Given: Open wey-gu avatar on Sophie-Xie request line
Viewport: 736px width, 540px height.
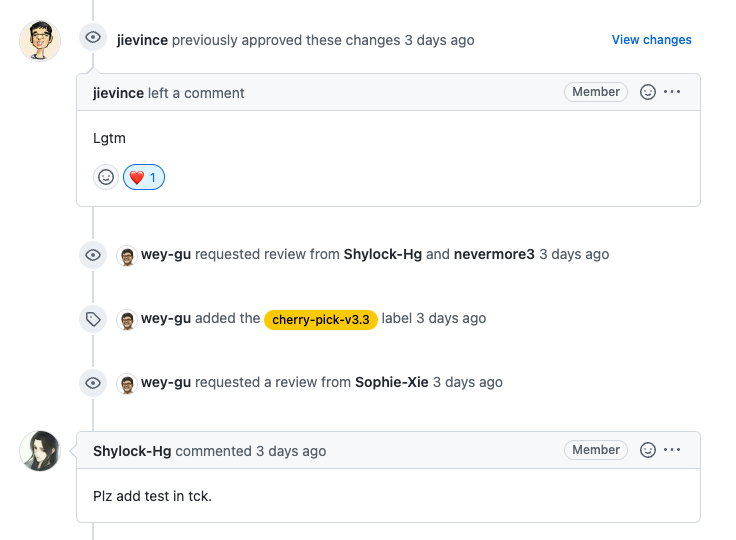Looking at the screenshot, I should click(x=127, y=384).
